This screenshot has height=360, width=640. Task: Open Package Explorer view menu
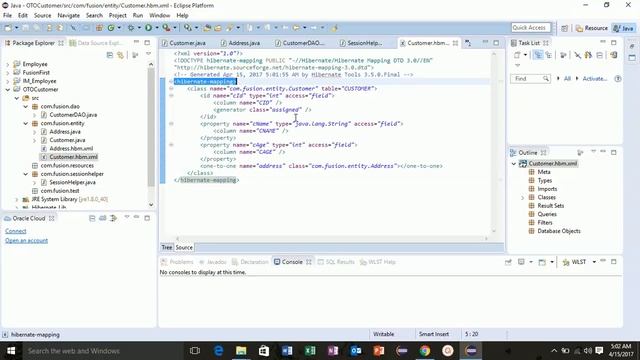[x=148, y=54]
